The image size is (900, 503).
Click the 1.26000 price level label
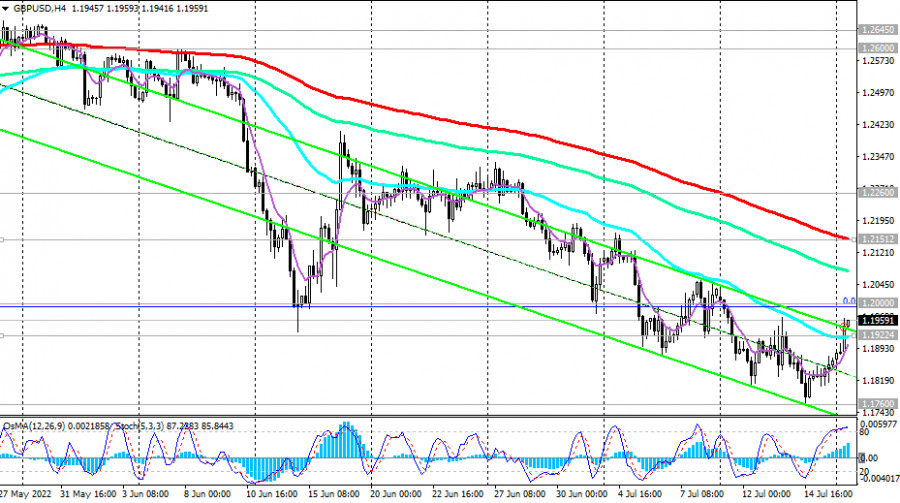tap(877, 47)
